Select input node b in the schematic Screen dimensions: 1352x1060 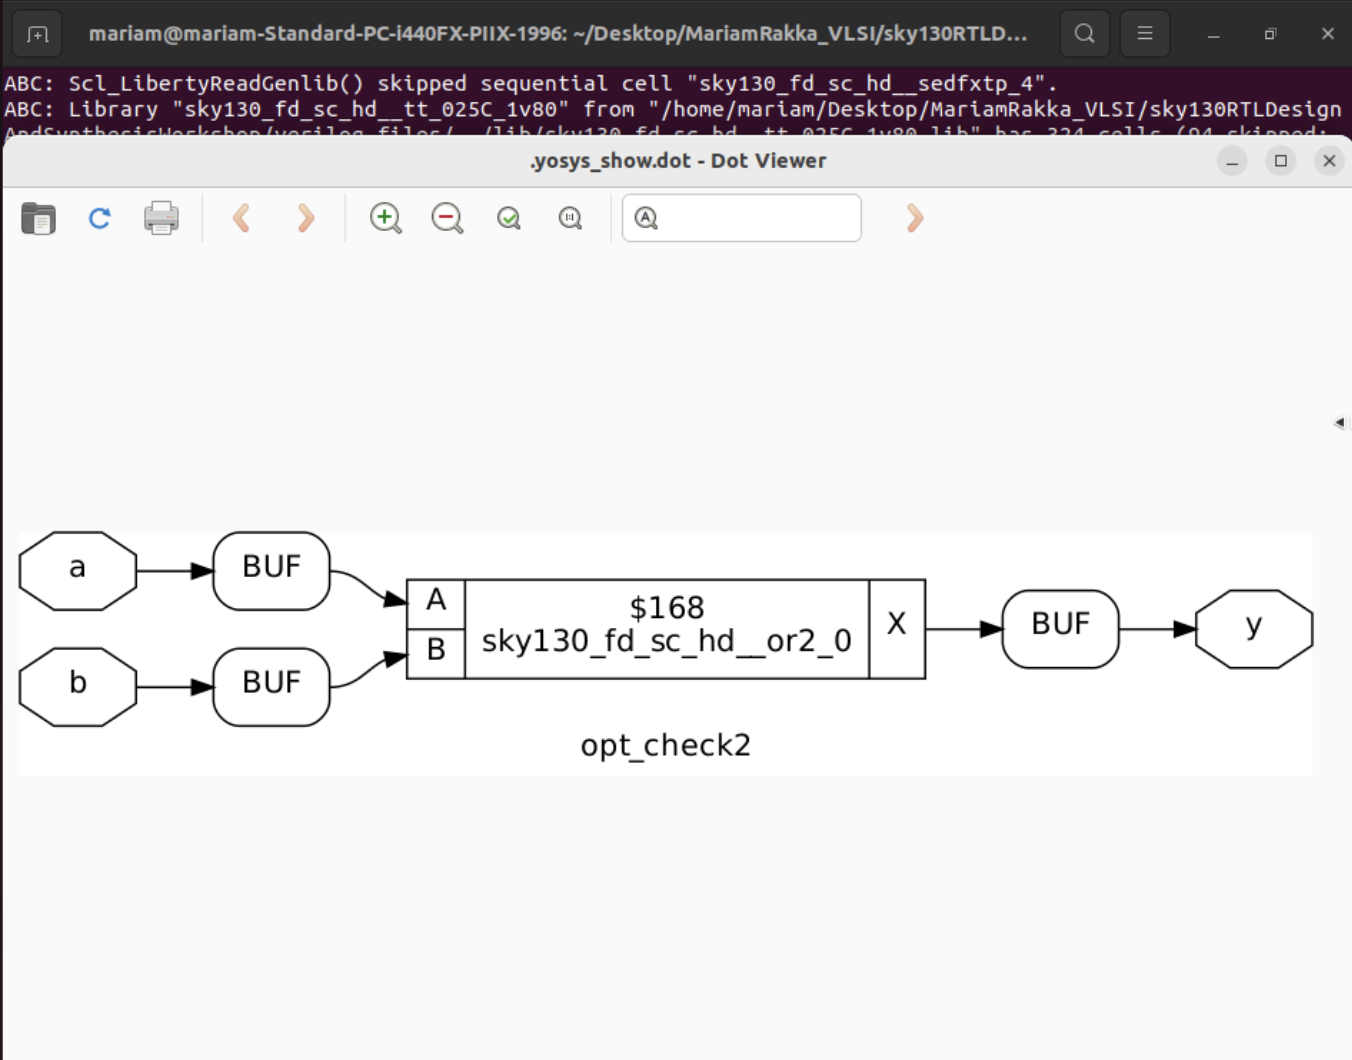point(77,687)
